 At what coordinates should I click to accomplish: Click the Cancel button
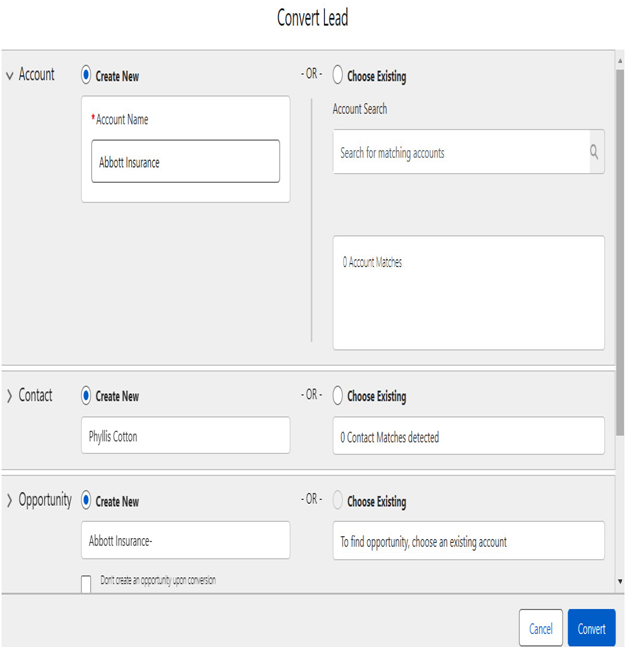[541, 628]
